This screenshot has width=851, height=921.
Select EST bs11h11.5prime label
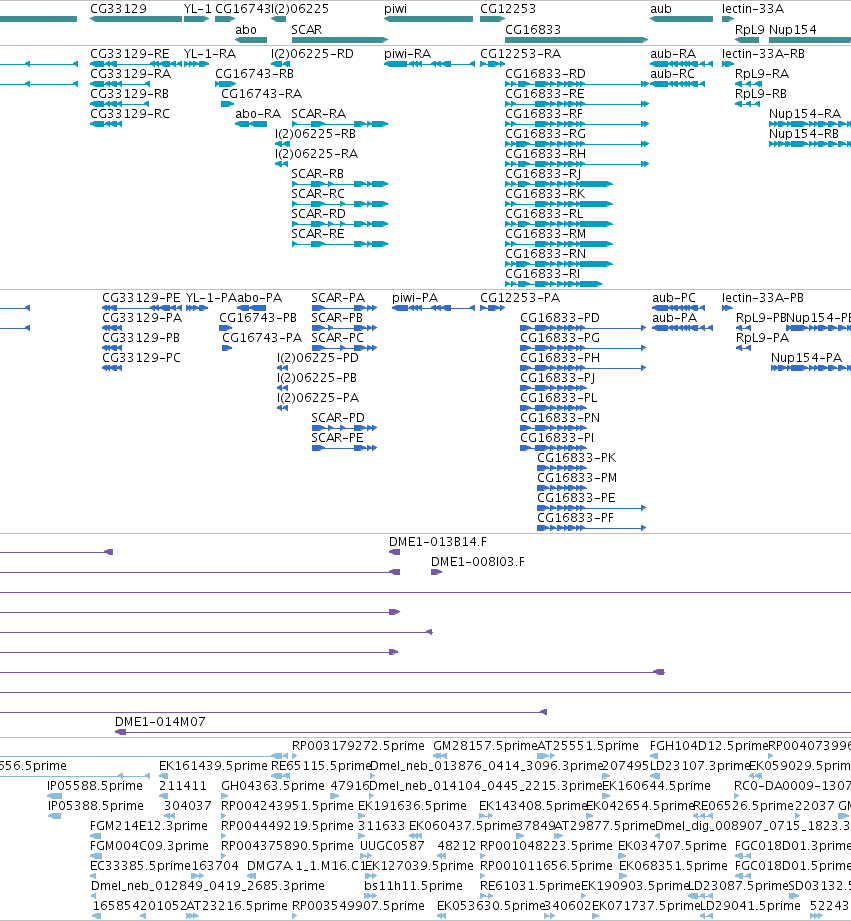click(x=413, y=885)
